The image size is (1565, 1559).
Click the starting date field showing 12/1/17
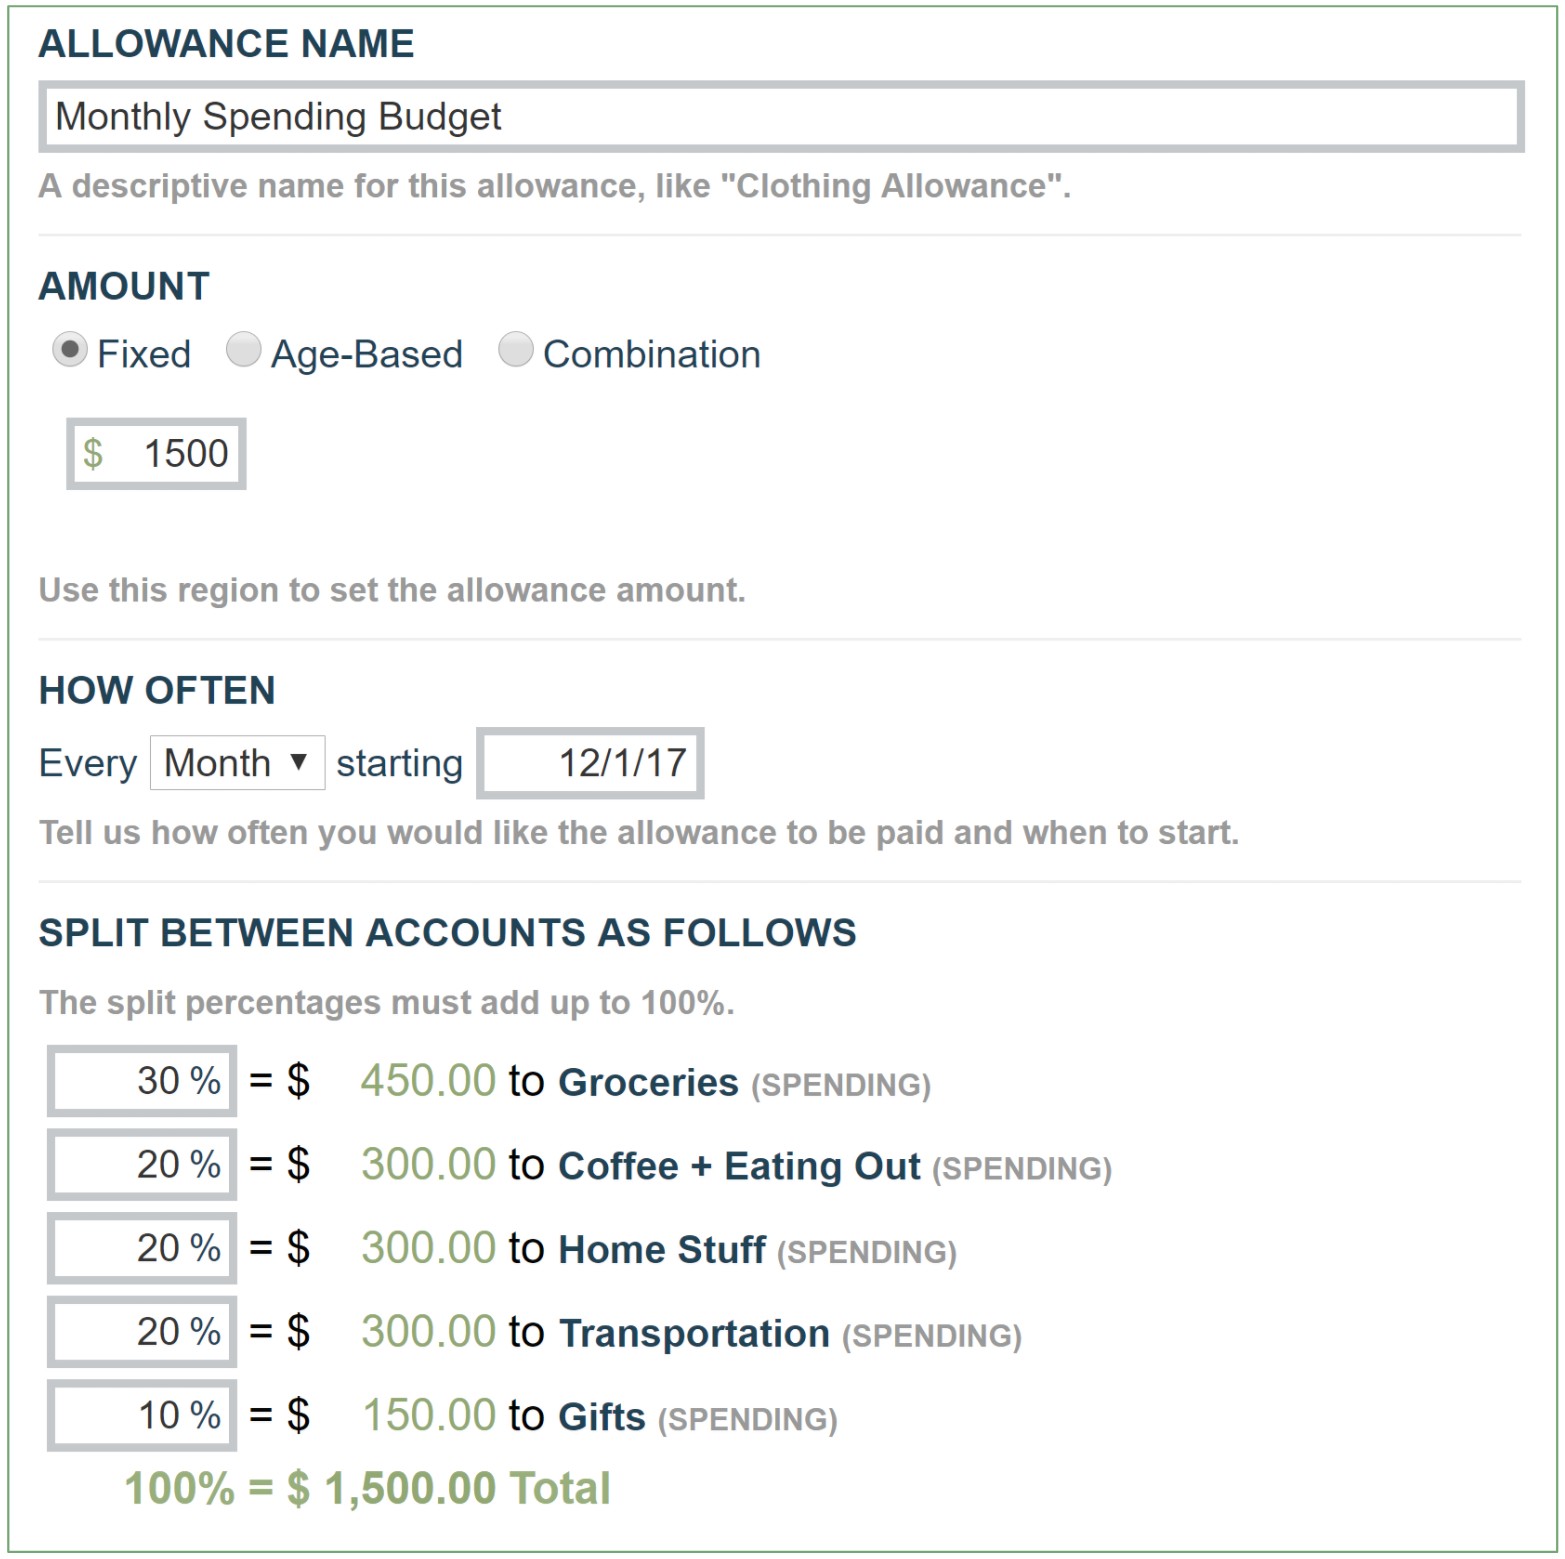click(x=589, y=762)
